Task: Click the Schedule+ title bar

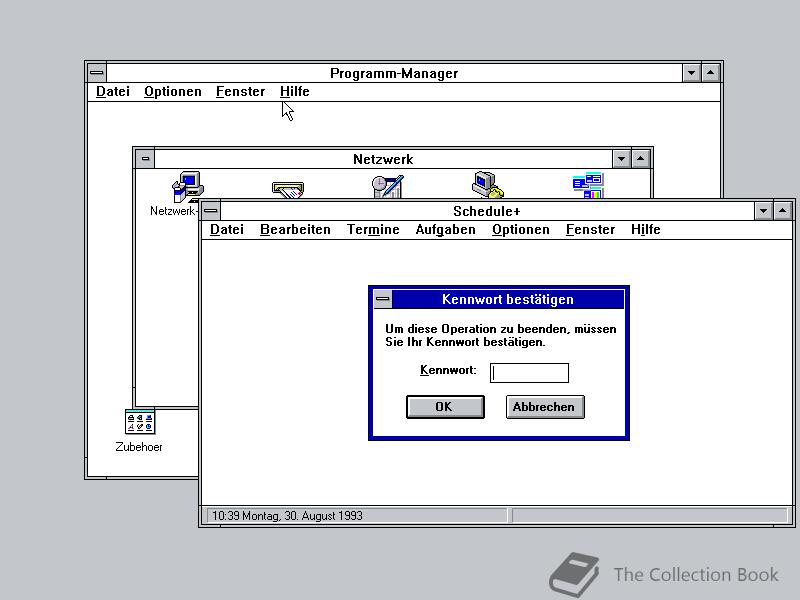Action: pos(487,211)
